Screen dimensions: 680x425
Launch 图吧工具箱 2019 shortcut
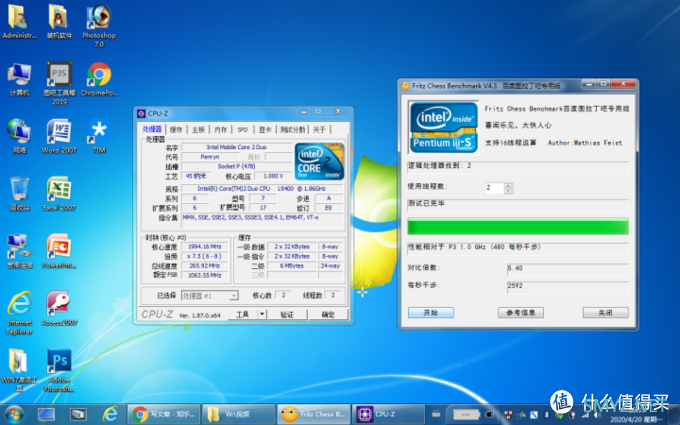coord(59,83)
